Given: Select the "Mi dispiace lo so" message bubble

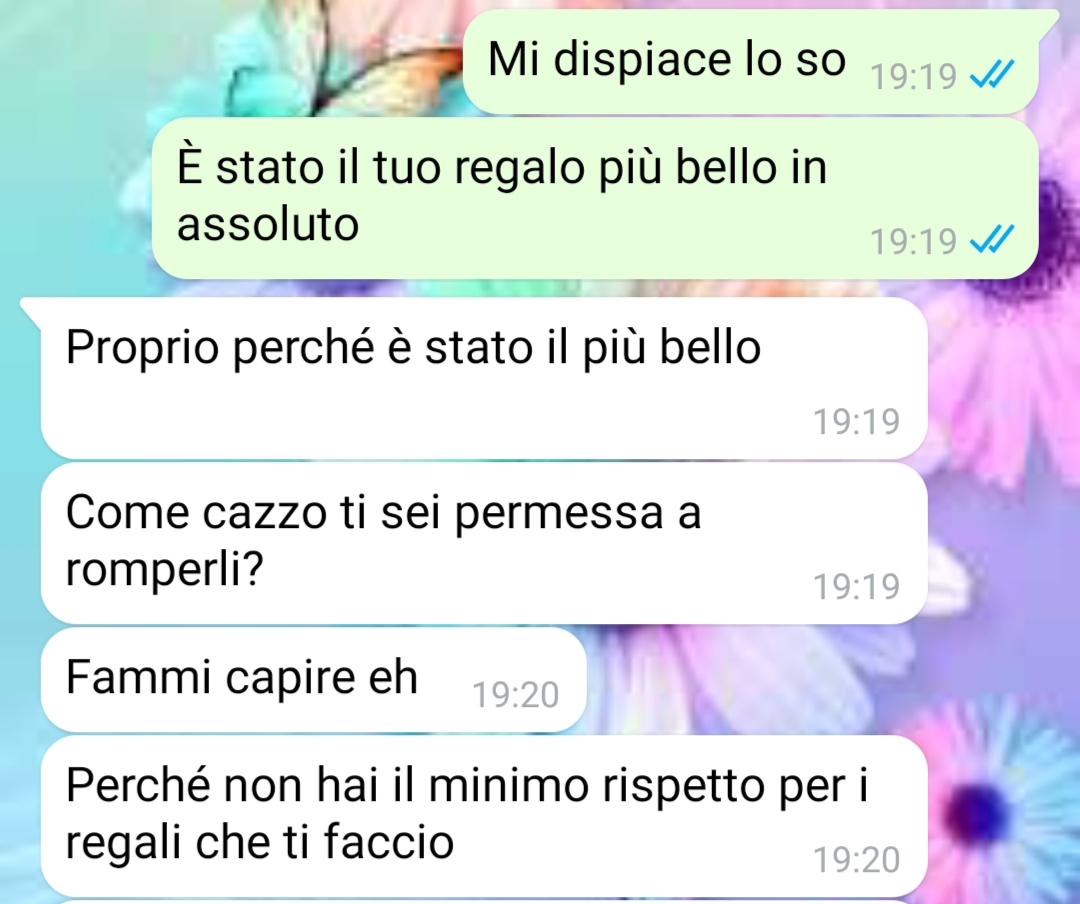Looking at the screenshot, I should pos(751,62).
